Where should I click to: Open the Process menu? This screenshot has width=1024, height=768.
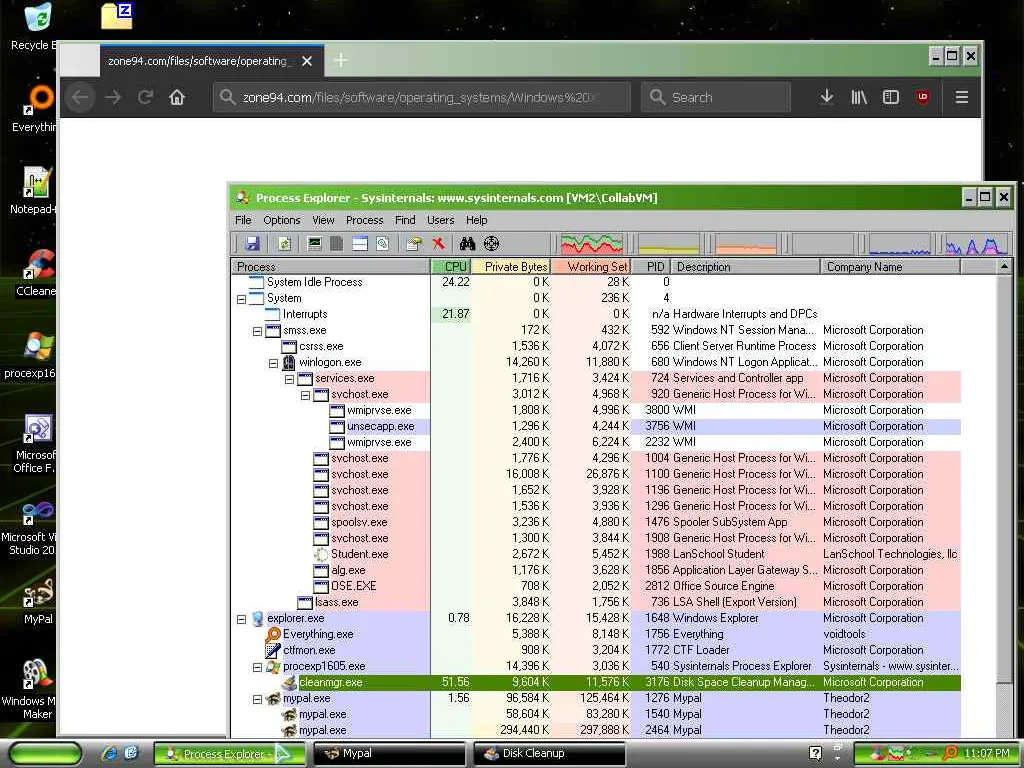point(364,220)
